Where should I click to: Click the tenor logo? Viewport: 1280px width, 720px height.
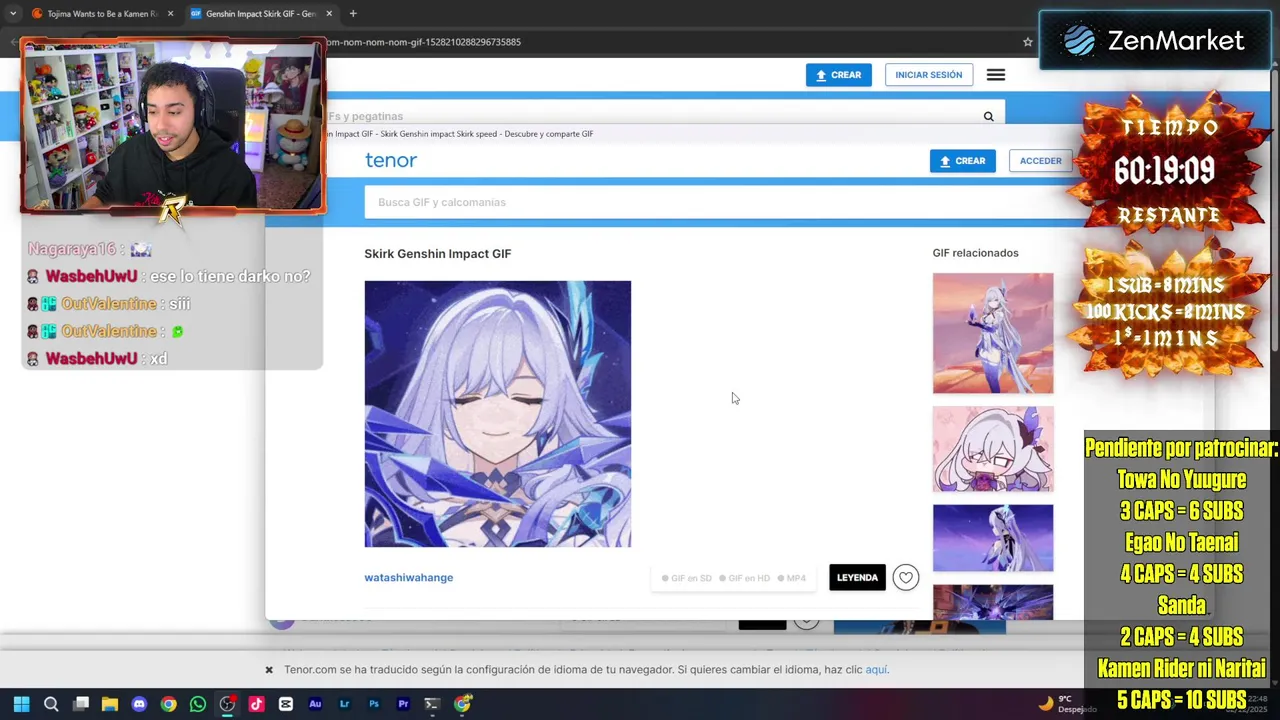point(391,160)
